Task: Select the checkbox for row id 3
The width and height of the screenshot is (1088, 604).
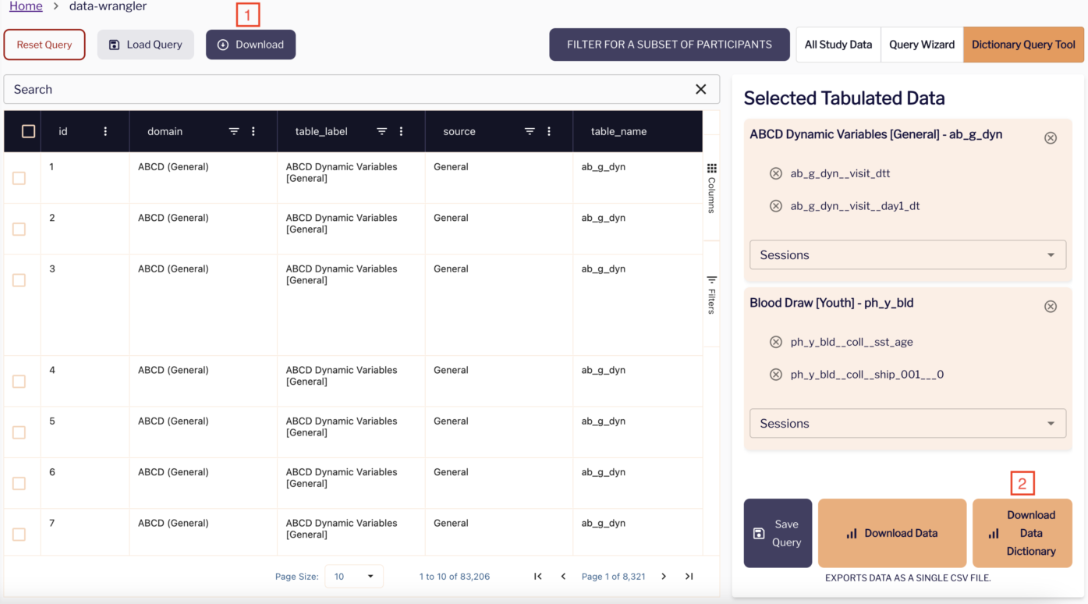Action: (19, 280)
